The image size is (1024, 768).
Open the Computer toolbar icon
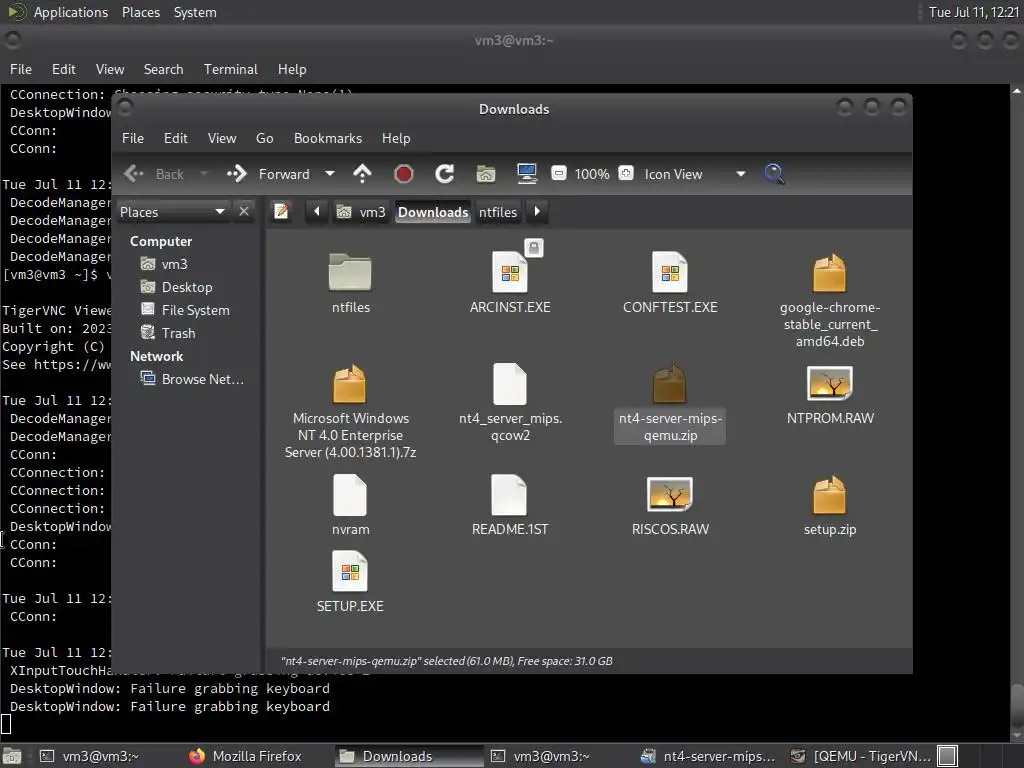[526, 174]
